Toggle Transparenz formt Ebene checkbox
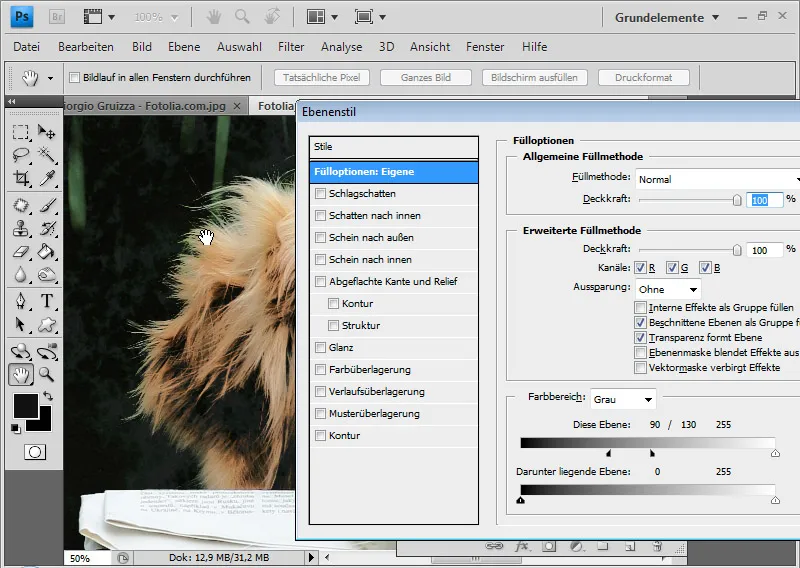This screenshot has width=800, height=568. click(x=640, y=337)
